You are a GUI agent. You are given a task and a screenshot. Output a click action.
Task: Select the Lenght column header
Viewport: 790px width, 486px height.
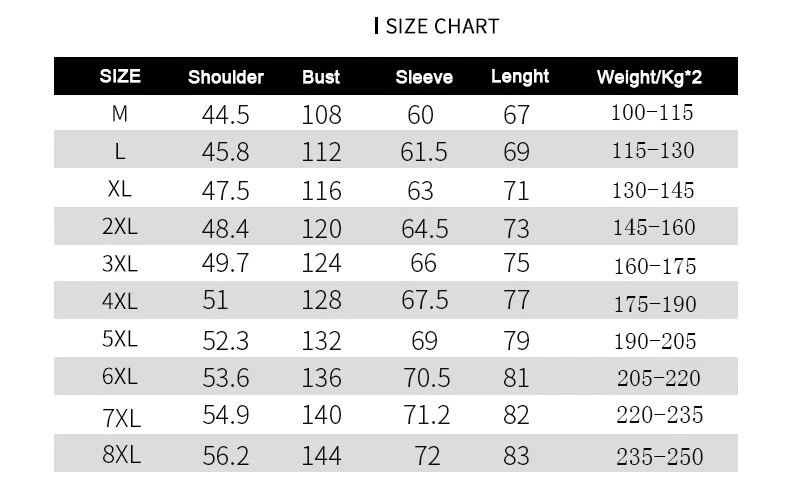click(520, 77)
